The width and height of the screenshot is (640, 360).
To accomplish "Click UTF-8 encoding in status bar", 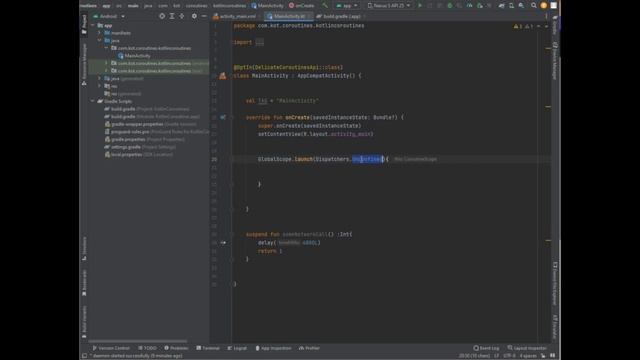I will point(509,356).
